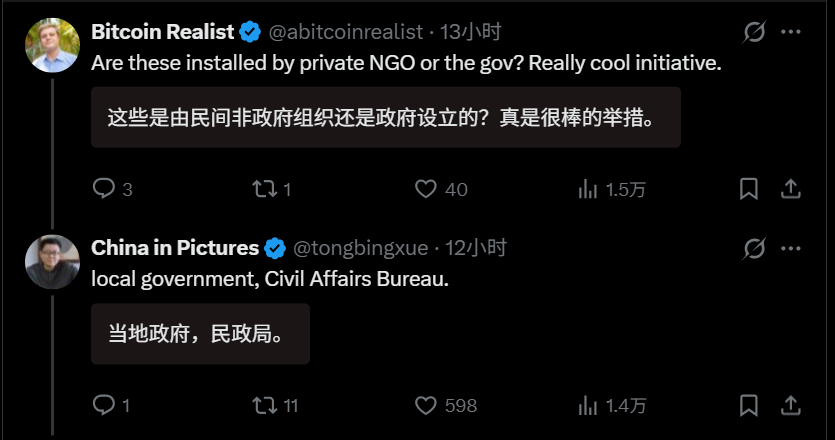Bookmark Bitcoin Realist's tweet
835x440 pixels.
[748, 189]
